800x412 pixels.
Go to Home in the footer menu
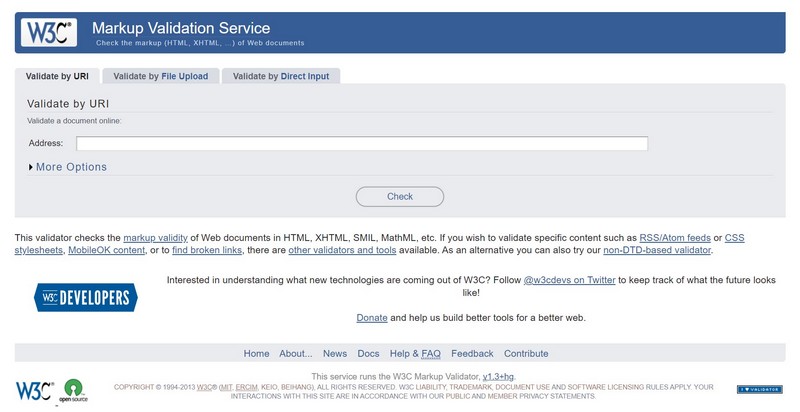(x=256, y=354)
